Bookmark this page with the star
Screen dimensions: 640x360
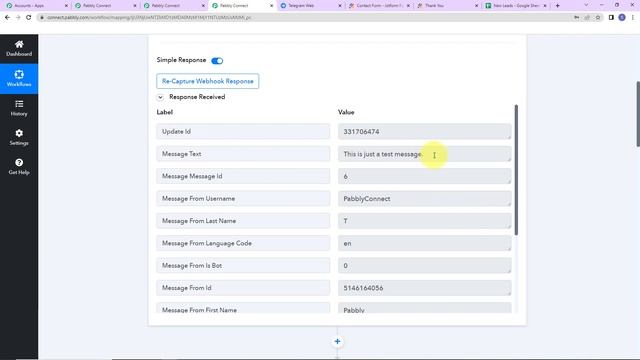click(598, 18)
